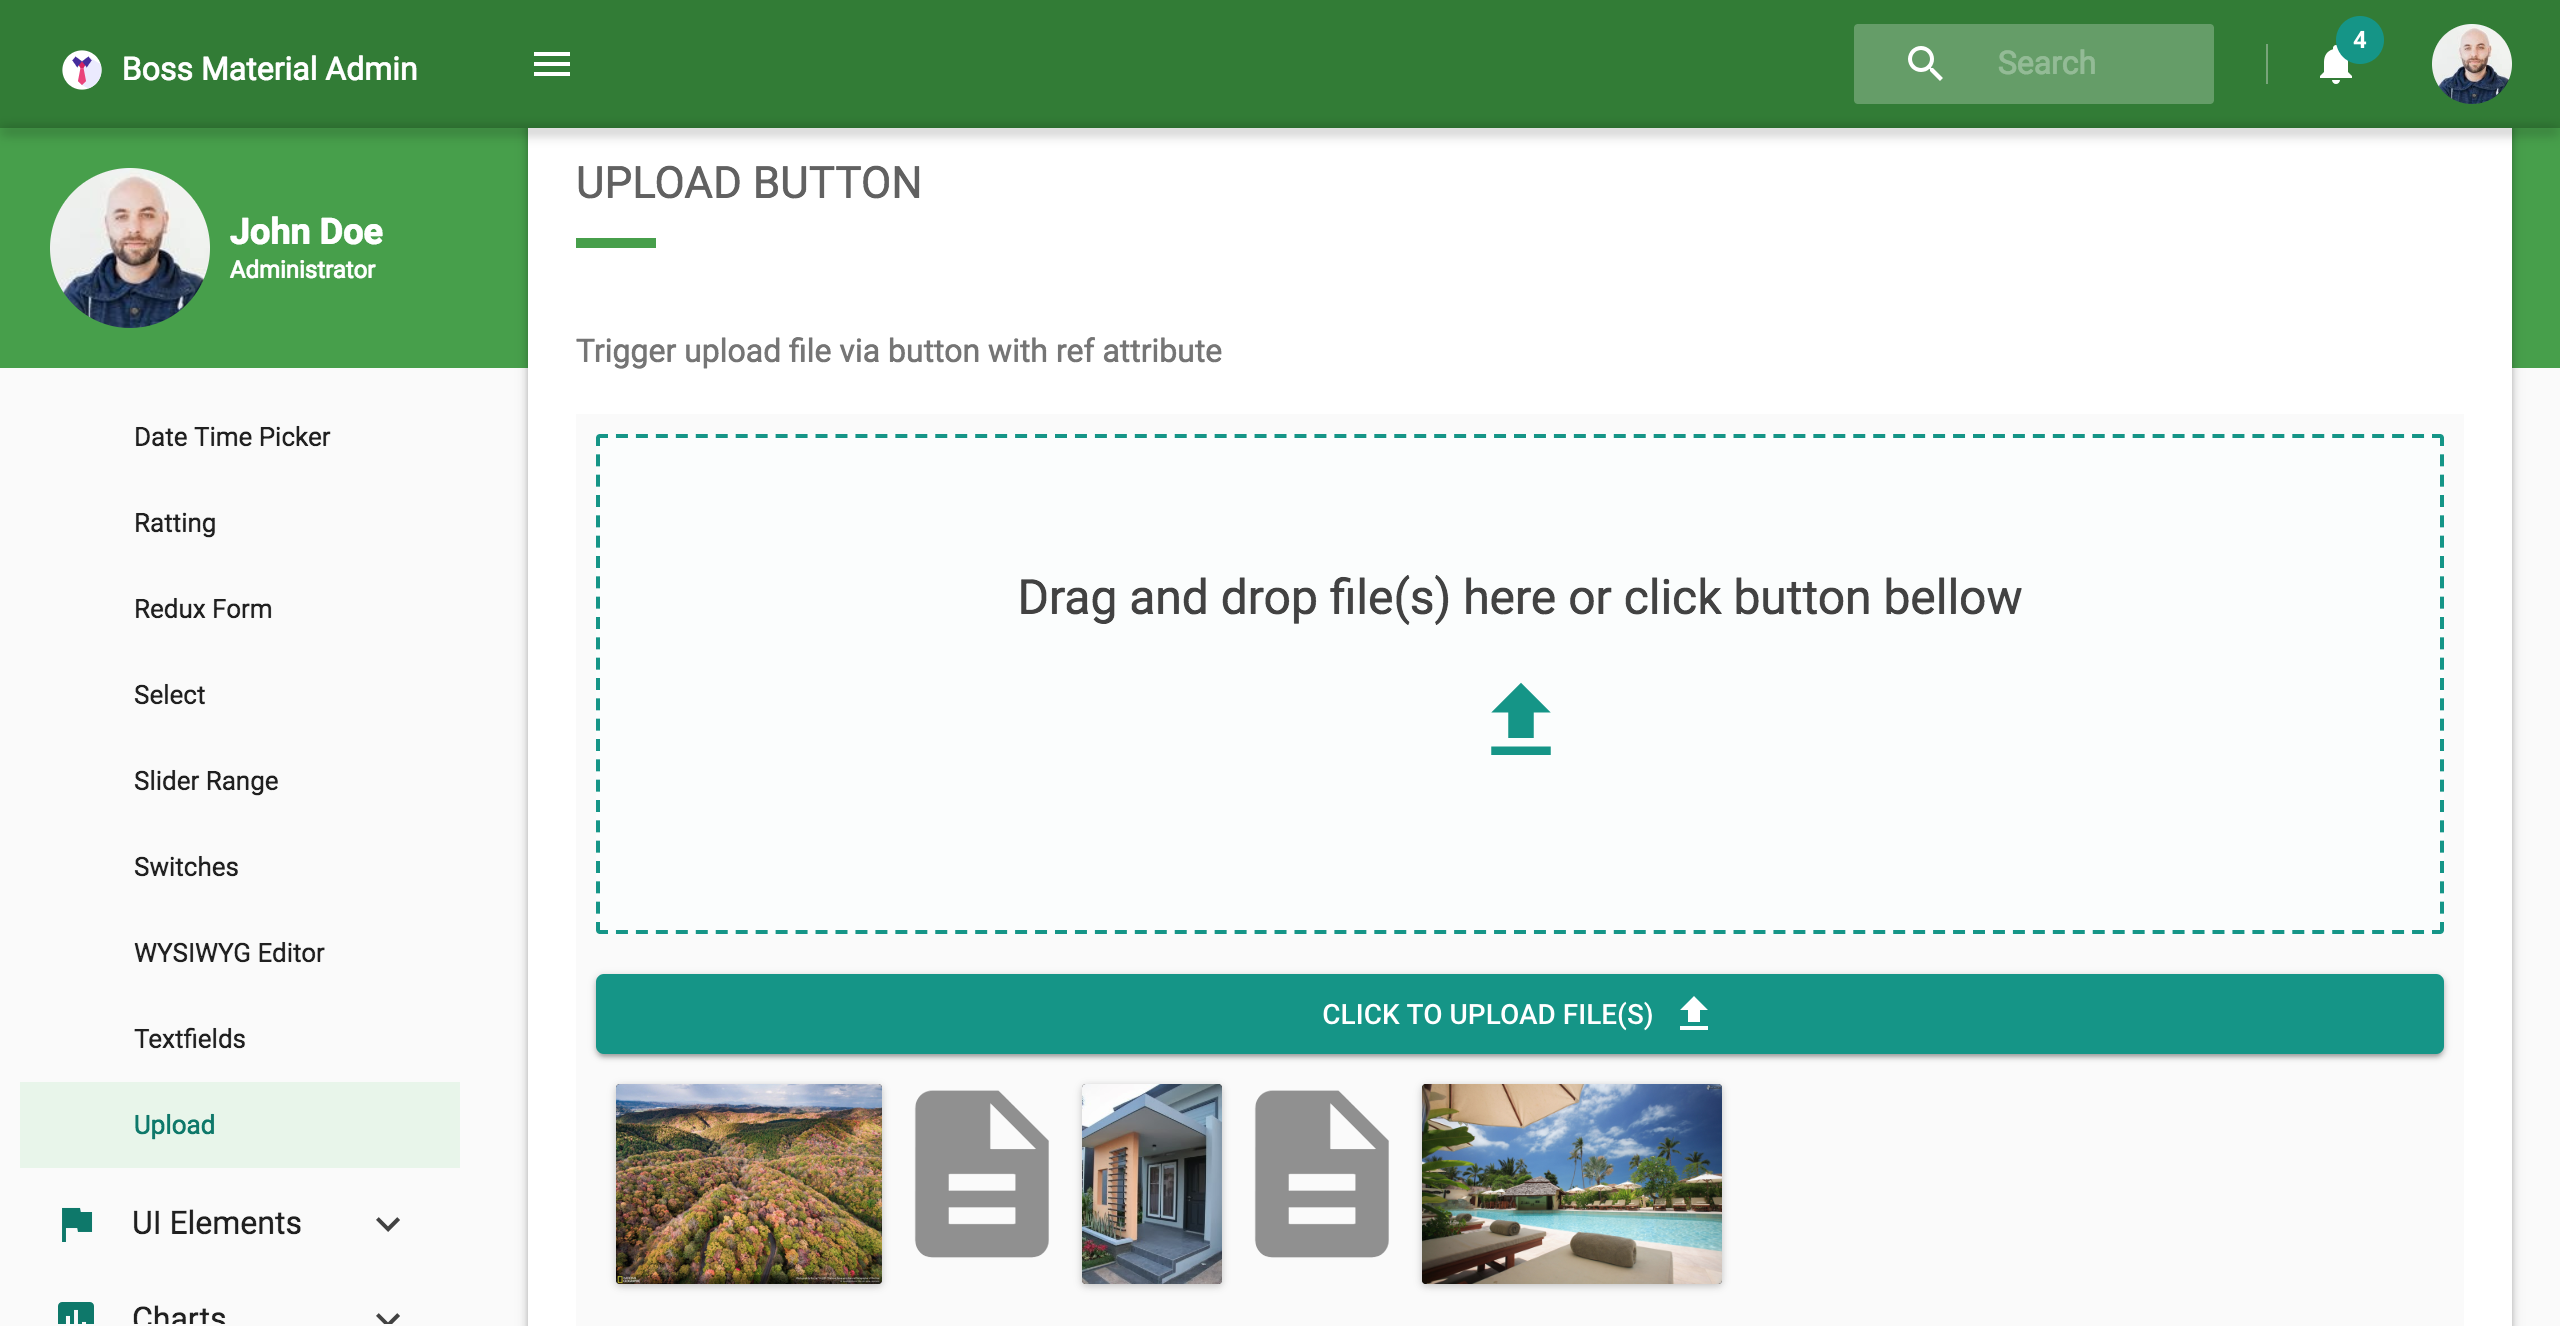Select the aerial forest image thumbnail
Screen dimensions: 2560x1326
coord(749,1184)
